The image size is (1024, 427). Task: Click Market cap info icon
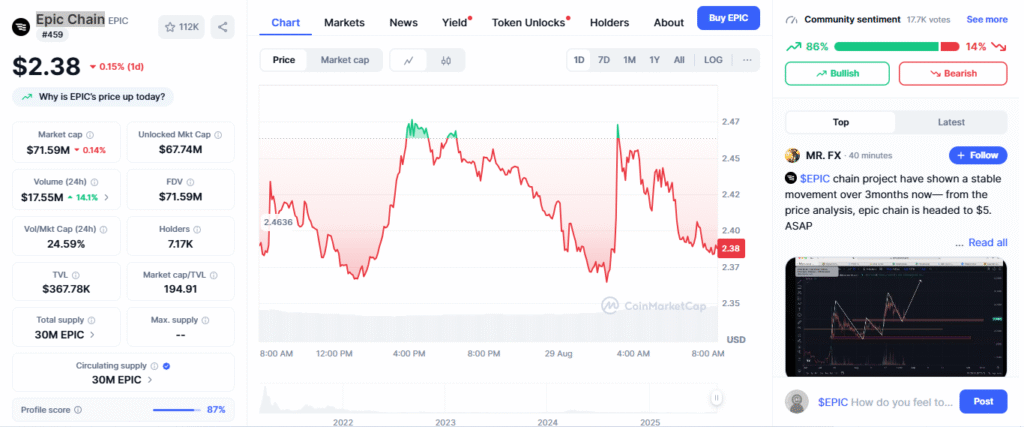90,135
